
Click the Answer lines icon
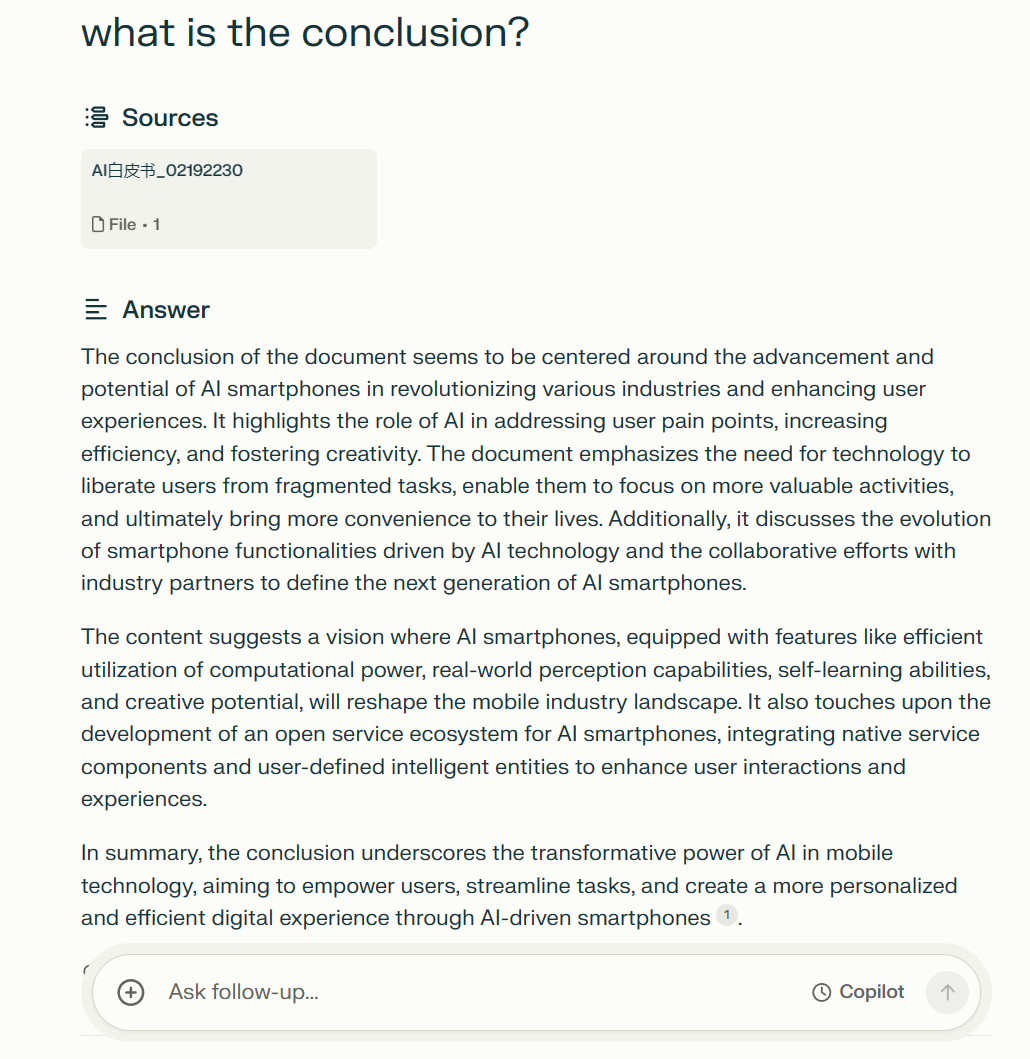coord(96,310)
